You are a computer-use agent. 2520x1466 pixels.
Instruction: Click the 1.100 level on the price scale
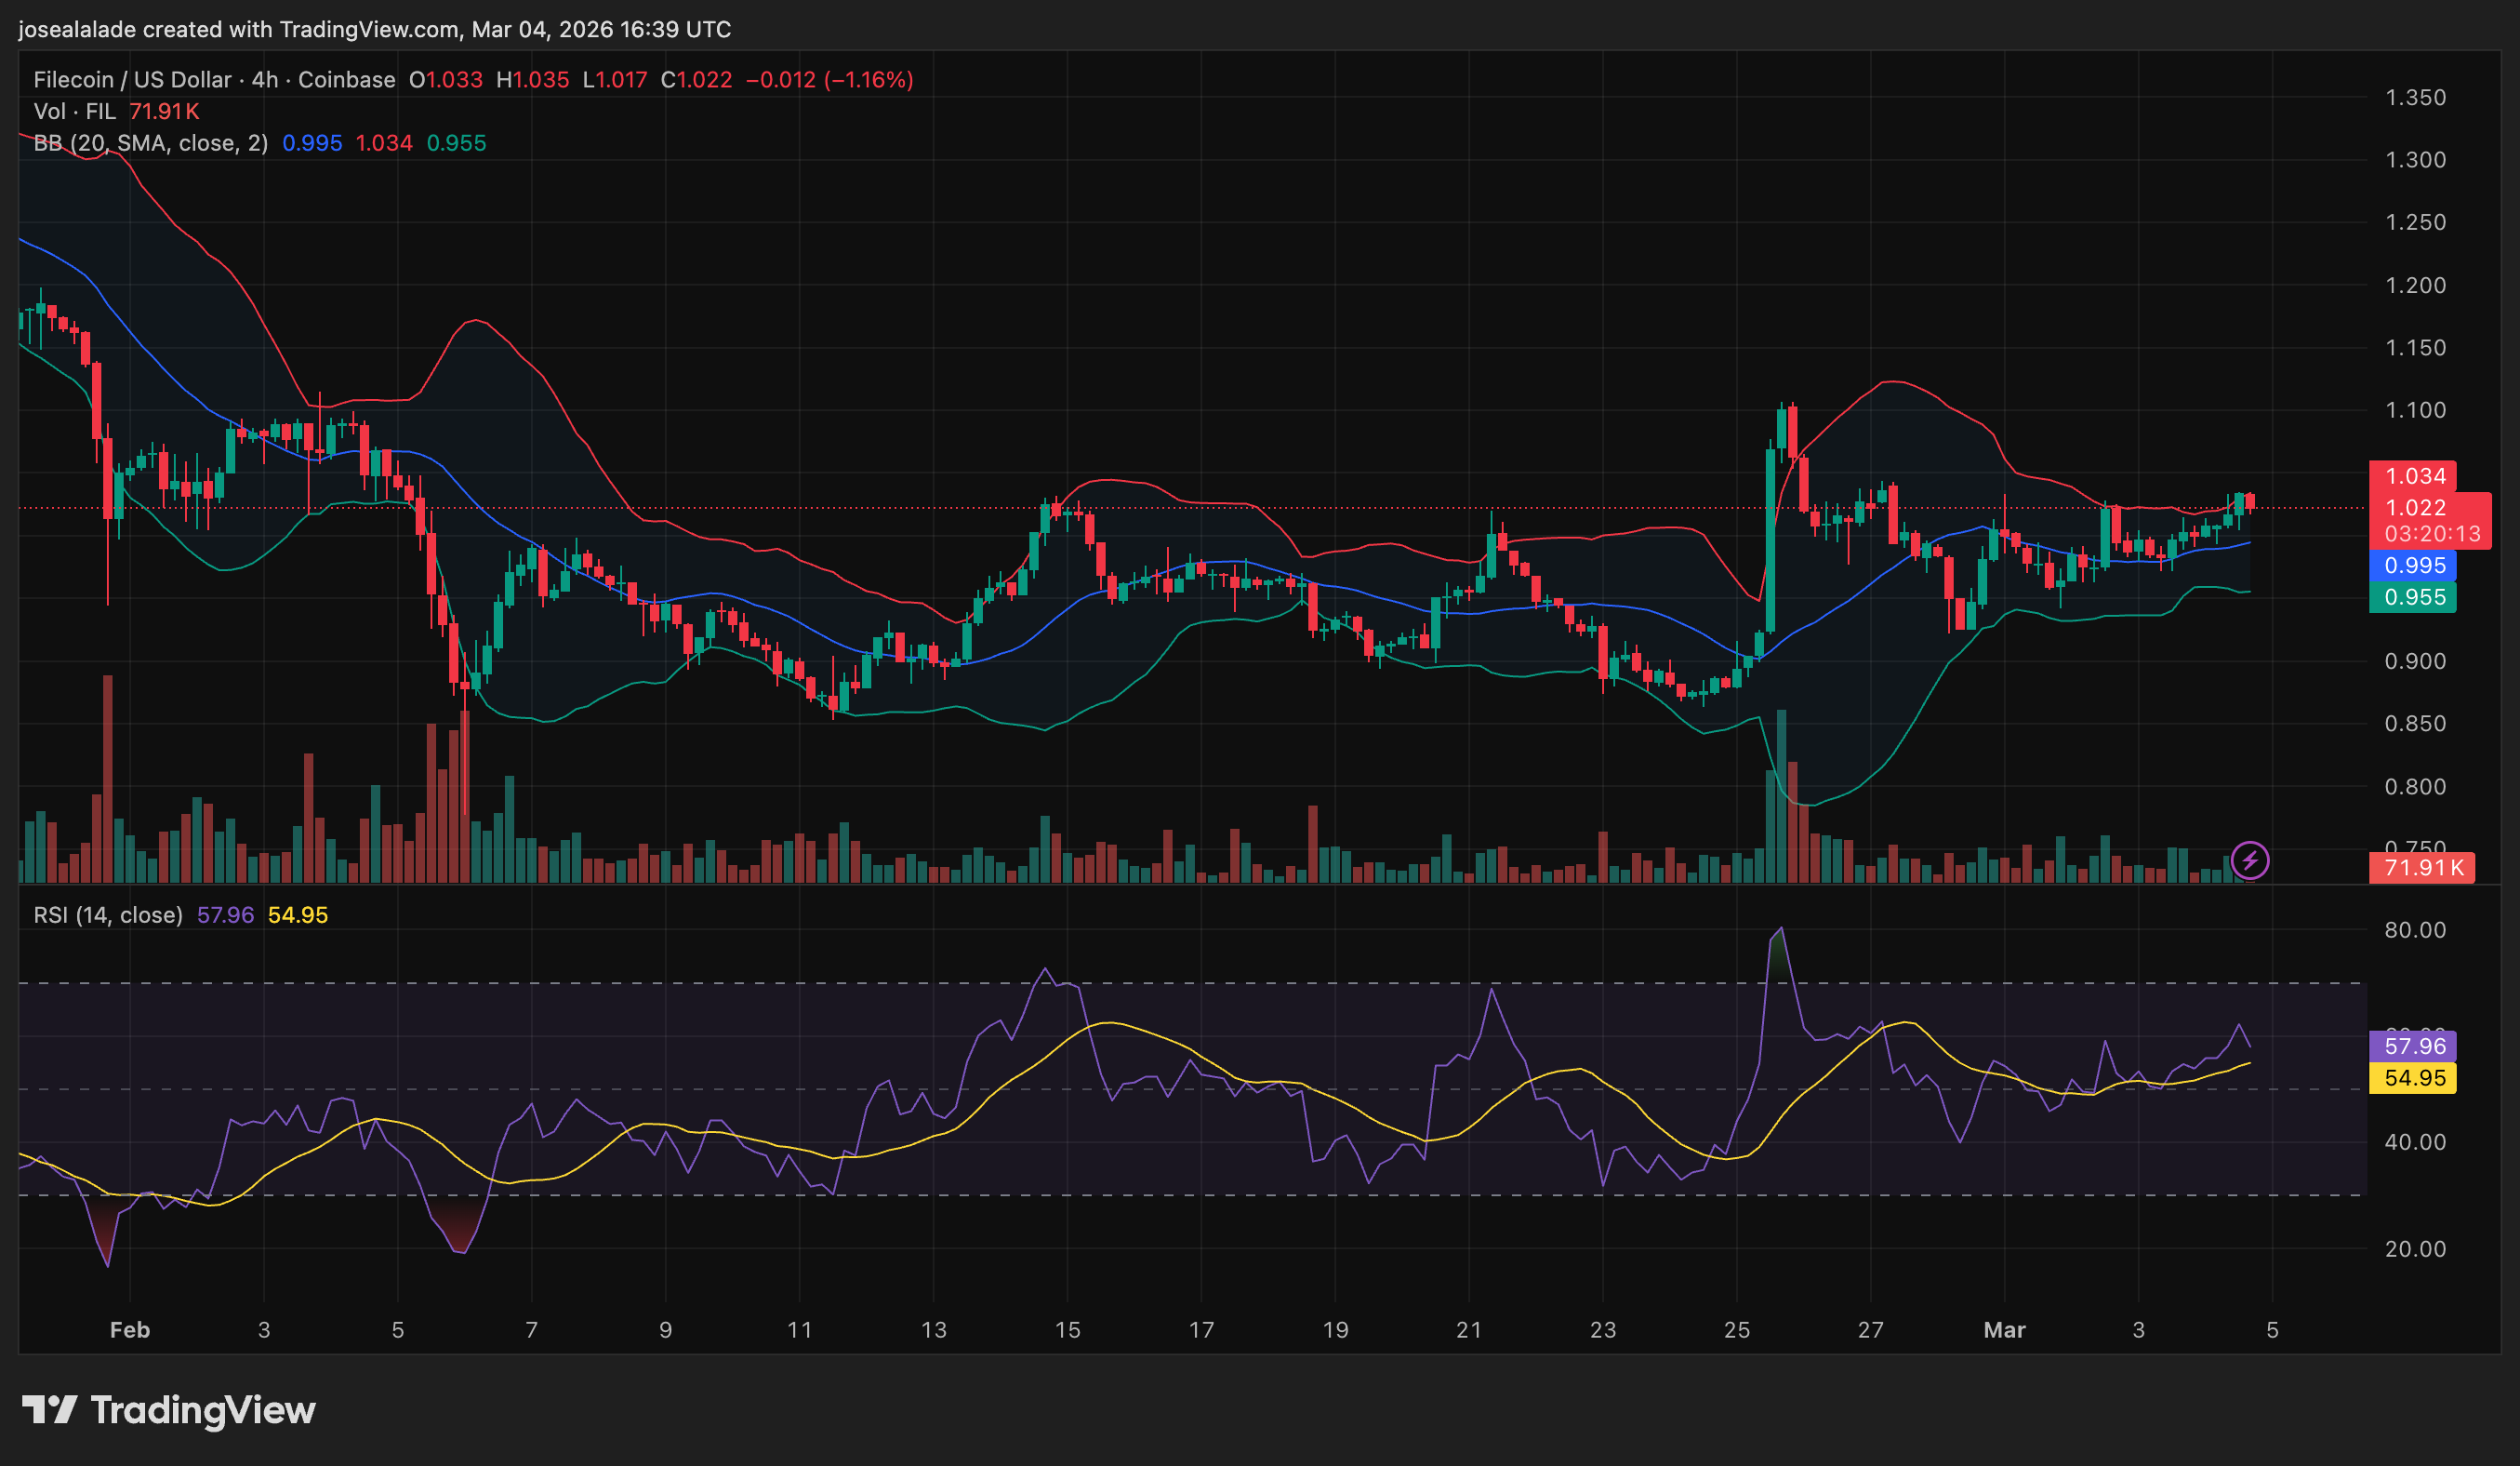point(2415,410)
